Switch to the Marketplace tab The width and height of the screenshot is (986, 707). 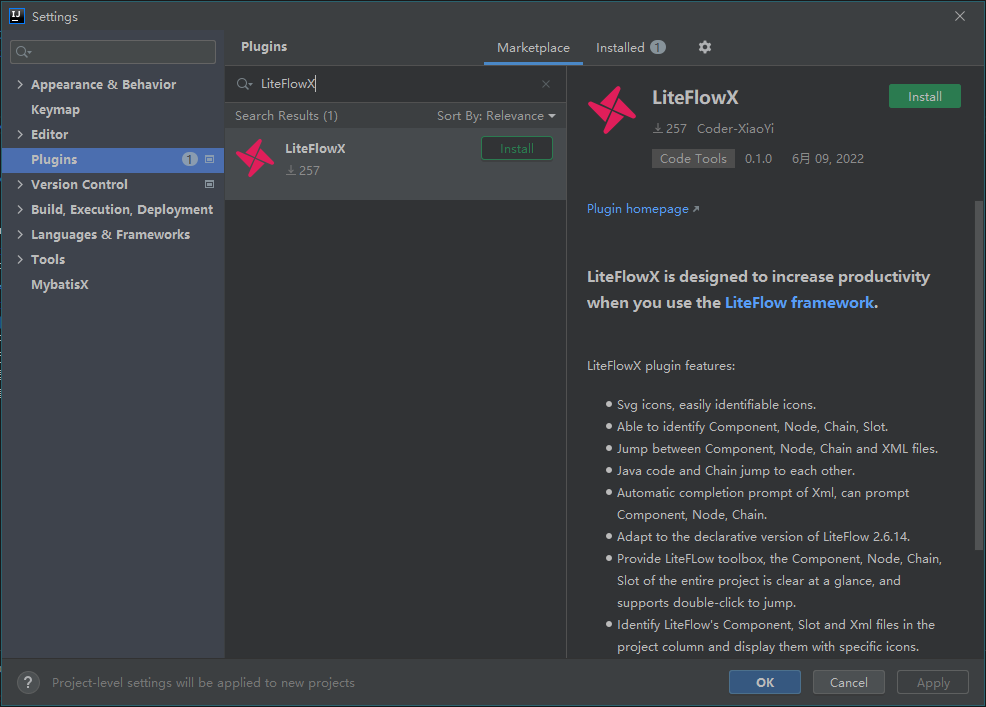click(533, 47)
